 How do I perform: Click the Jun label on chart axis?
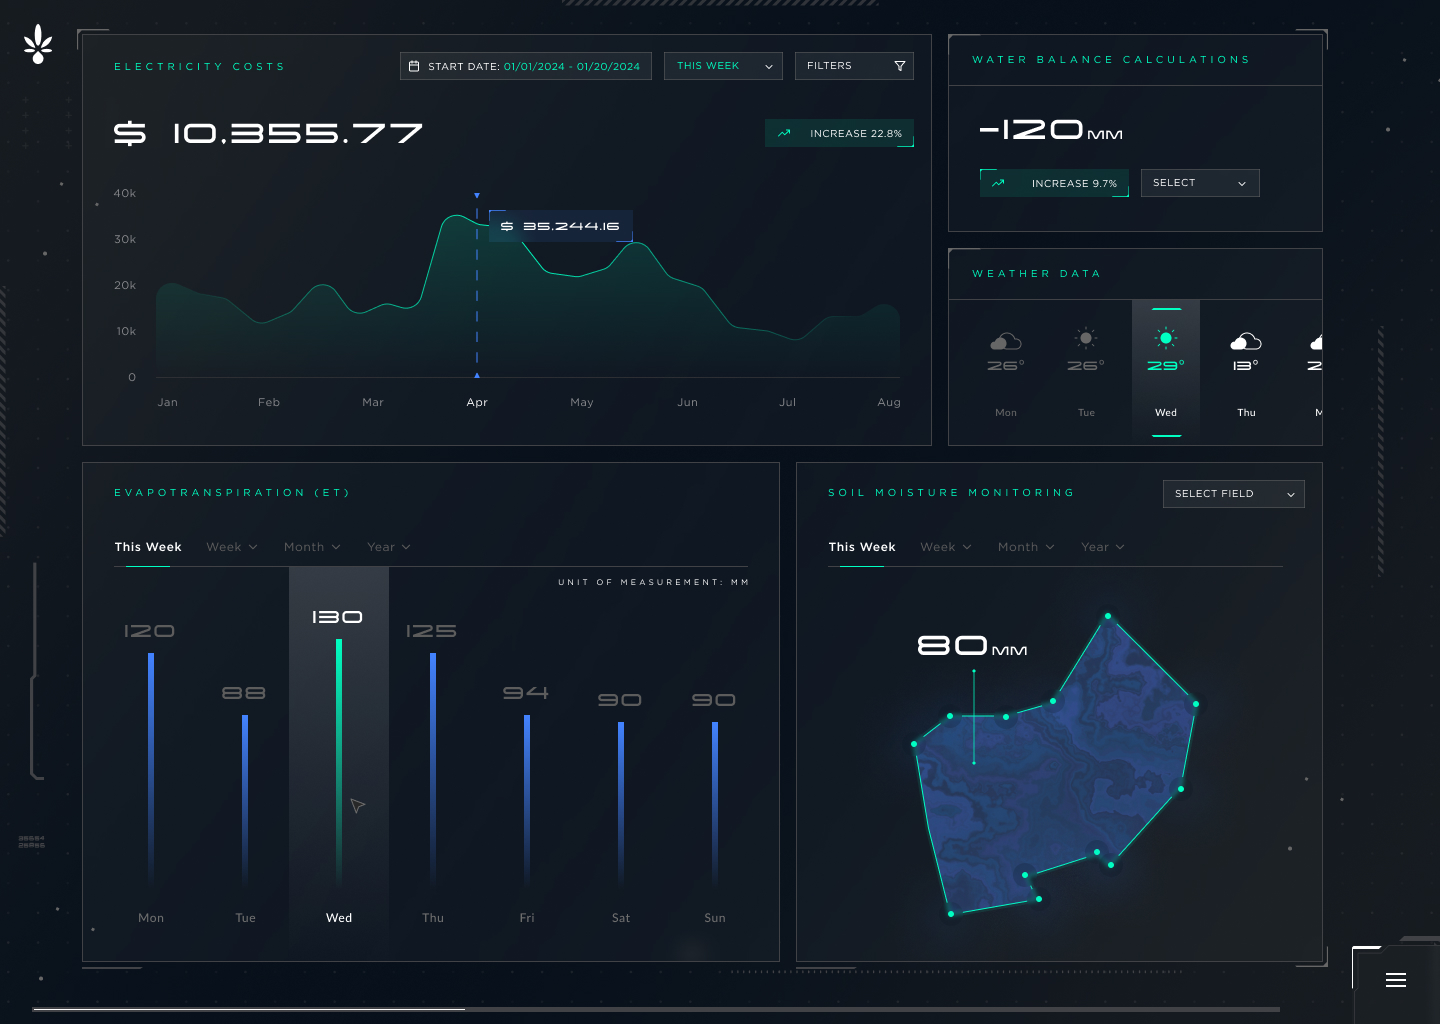click(x=687, y=402)
